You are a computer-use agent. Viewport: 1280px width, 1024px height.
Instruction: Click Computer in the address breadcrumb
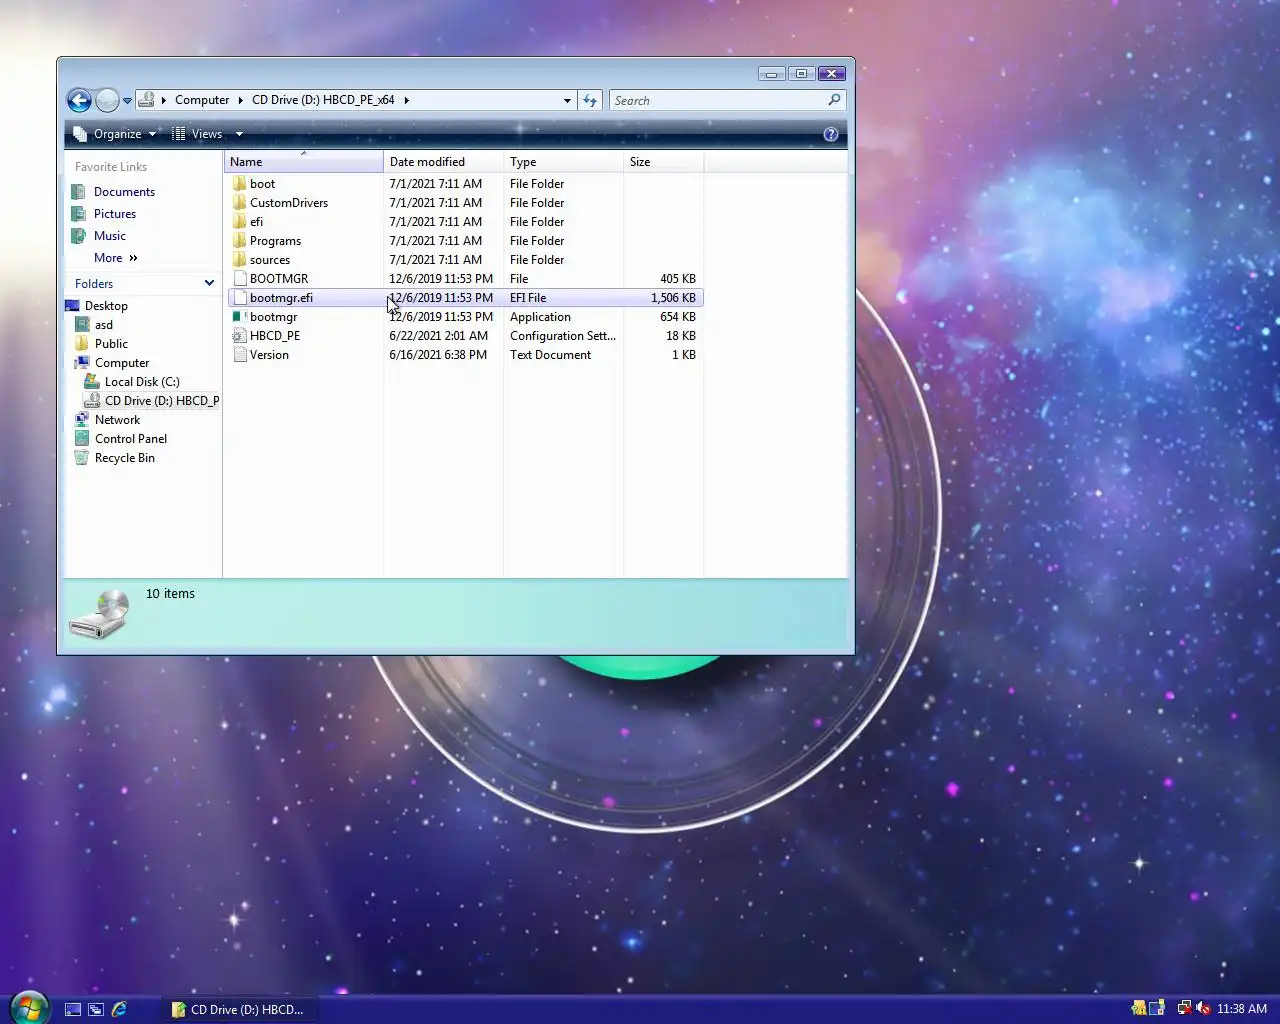(x=202, y=100)
